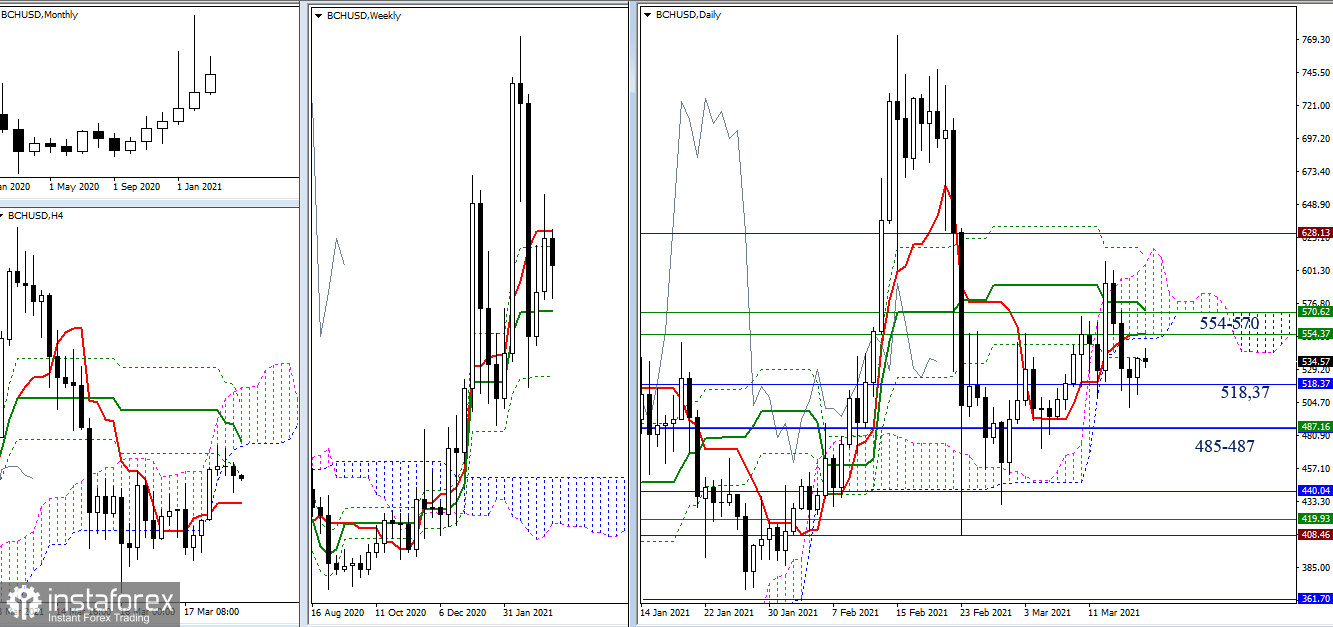Expand the BCHUSD,Weekly chart title arrow

click(x=318, y=15)
